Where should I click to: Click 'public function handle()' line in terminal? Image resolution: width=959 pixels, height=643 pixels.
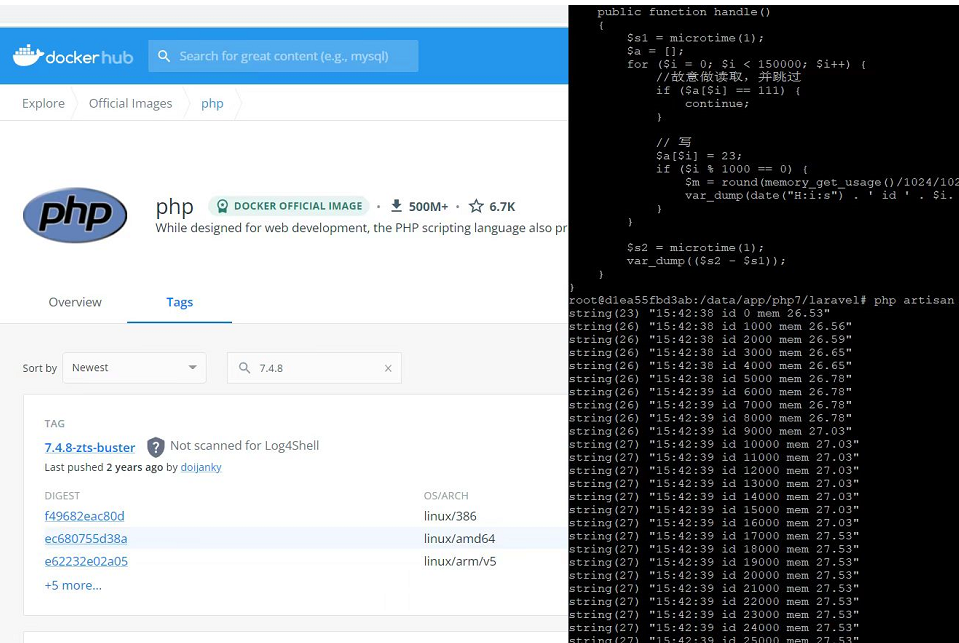coord(684,12)
